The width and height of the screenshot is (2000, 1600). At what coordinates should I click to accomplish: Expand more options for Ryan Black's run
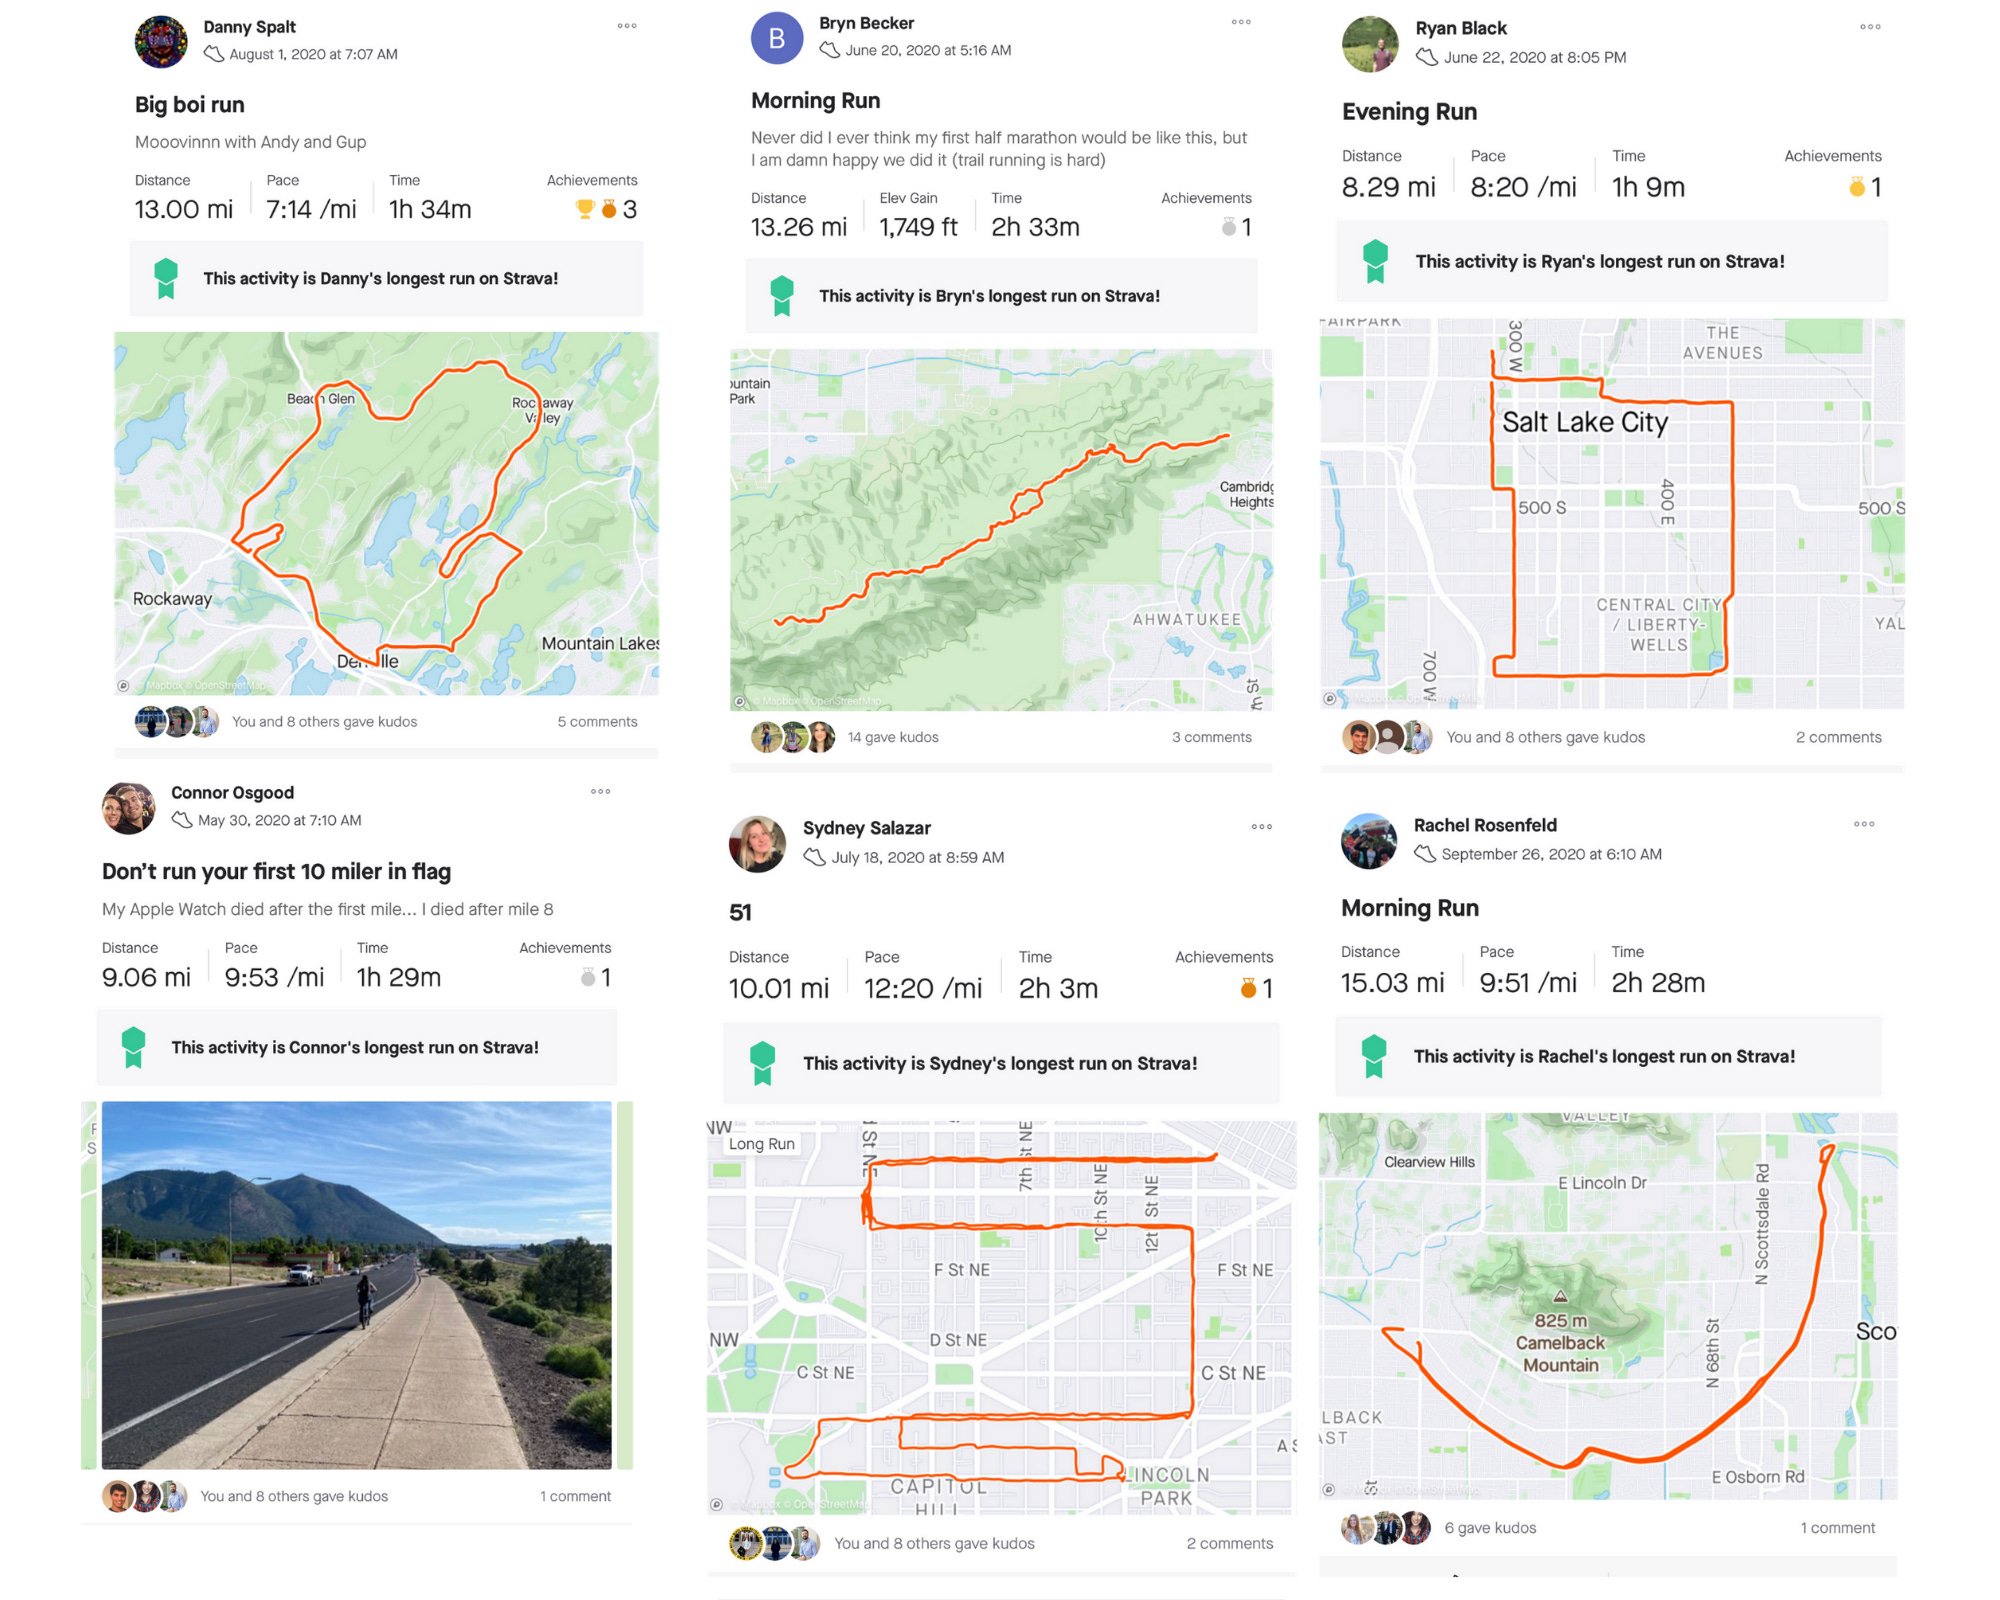tap(1870, 27)
